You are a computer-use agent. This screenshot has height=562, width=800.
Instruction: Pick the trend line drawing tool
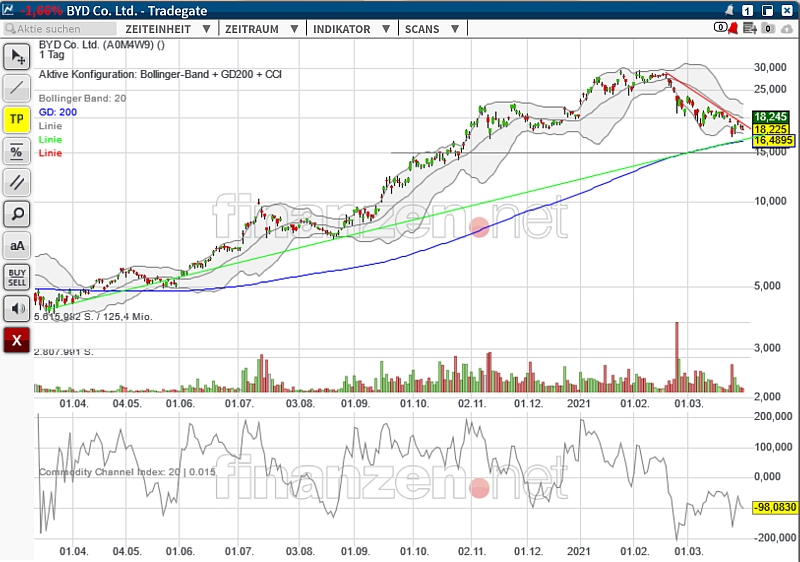(17, 88)
